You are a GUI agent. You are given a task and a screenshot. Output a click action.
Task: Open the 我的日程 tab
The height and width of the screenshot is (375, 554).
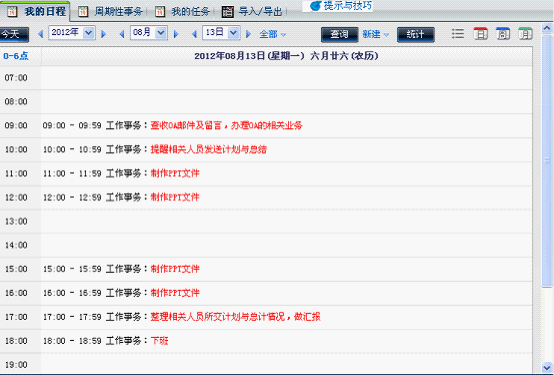[x=45, y=11]
